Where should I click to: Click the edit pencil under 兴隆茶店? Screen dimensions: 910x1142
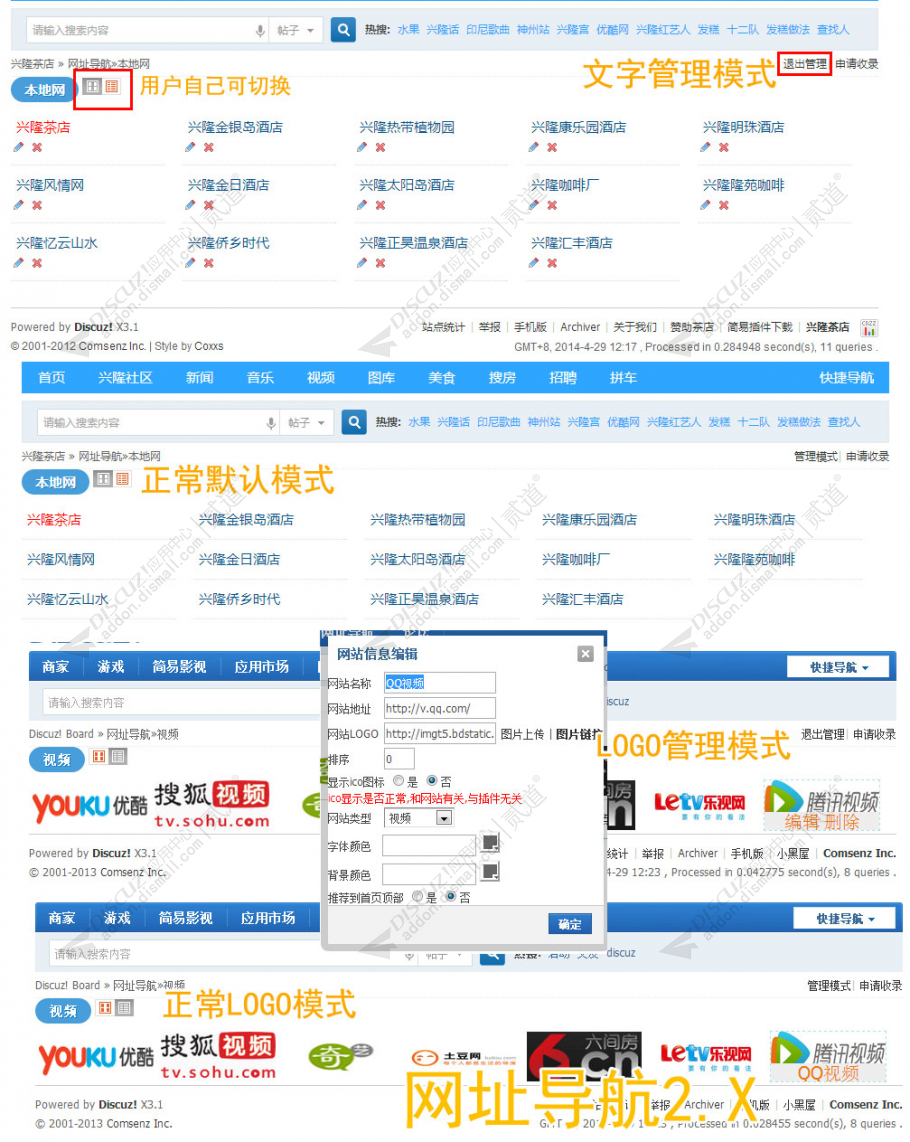coord(19,148)
